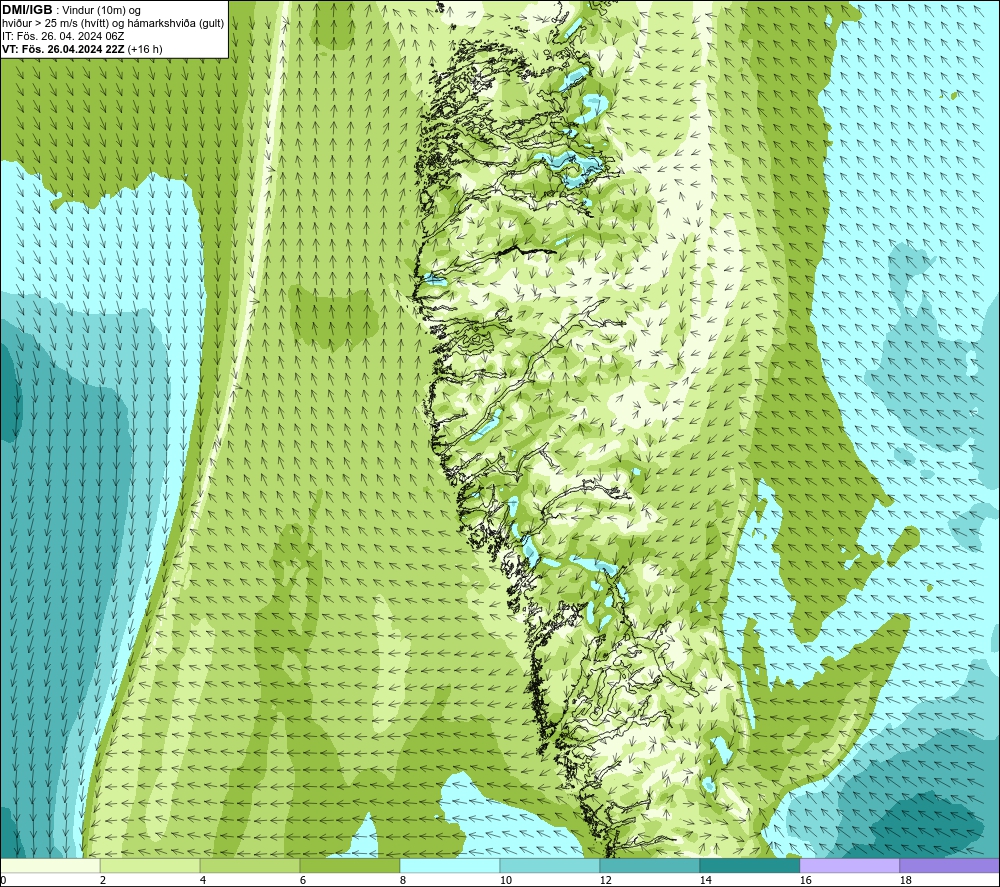The image size is (1000, 887).
Task: Click the legend scale label '6'
Action: coord(303,881)
